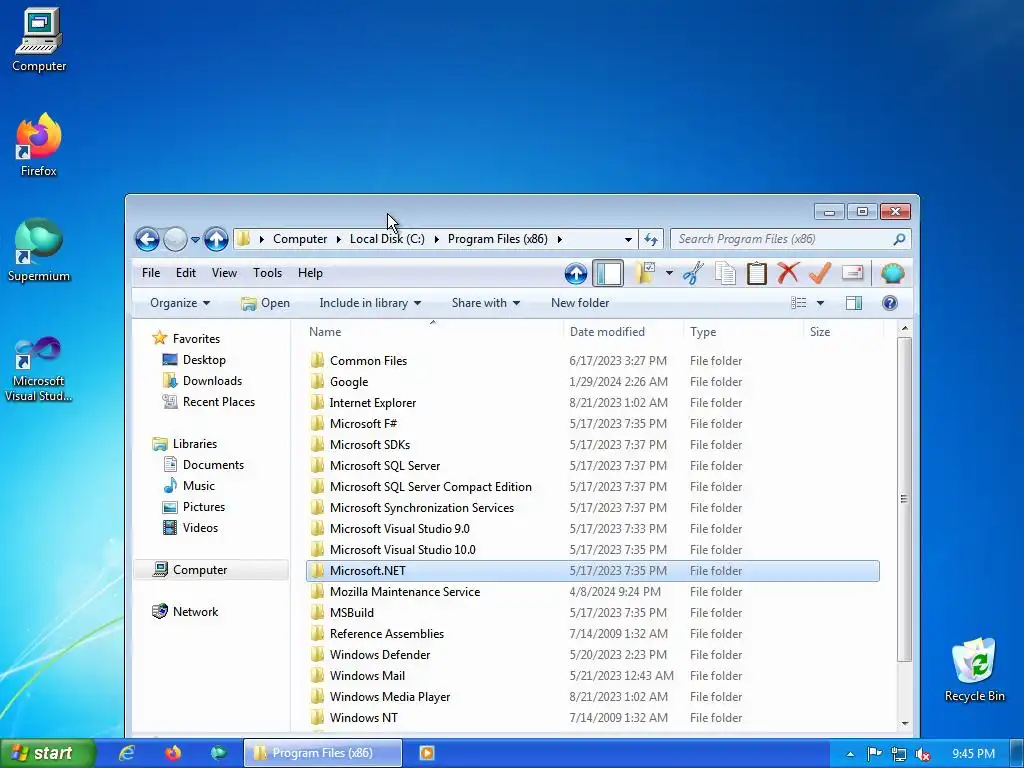Expand the arrow after Local Disk (C:) breadcrumb

[437, 240]
